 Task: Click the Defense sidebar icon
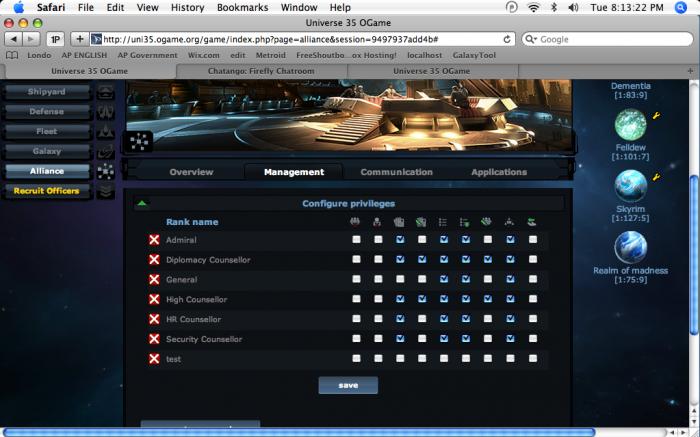(x=106, y=112)
